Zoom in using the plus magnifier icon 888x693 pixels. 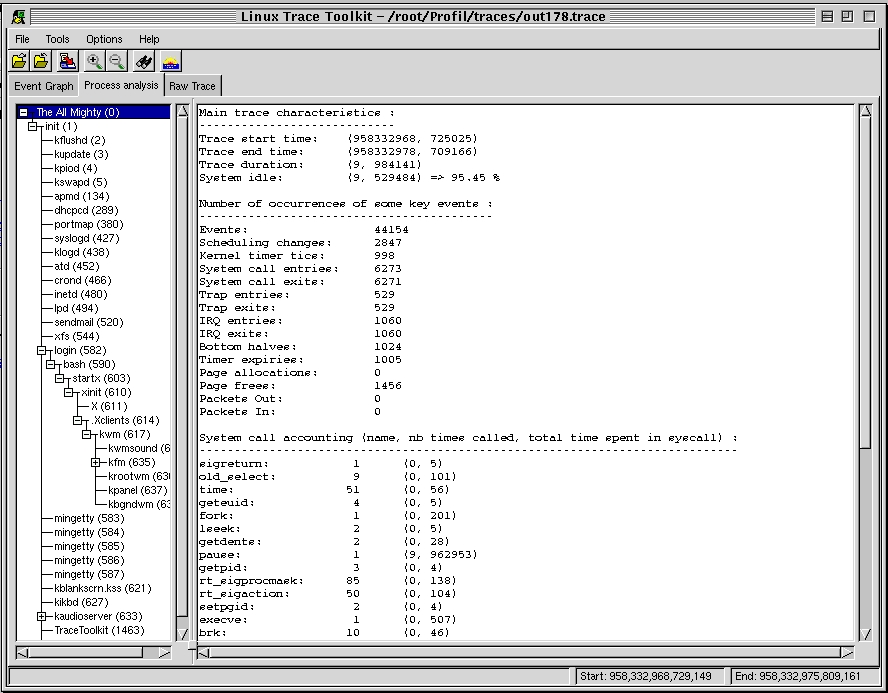click(x=95, y=61)
